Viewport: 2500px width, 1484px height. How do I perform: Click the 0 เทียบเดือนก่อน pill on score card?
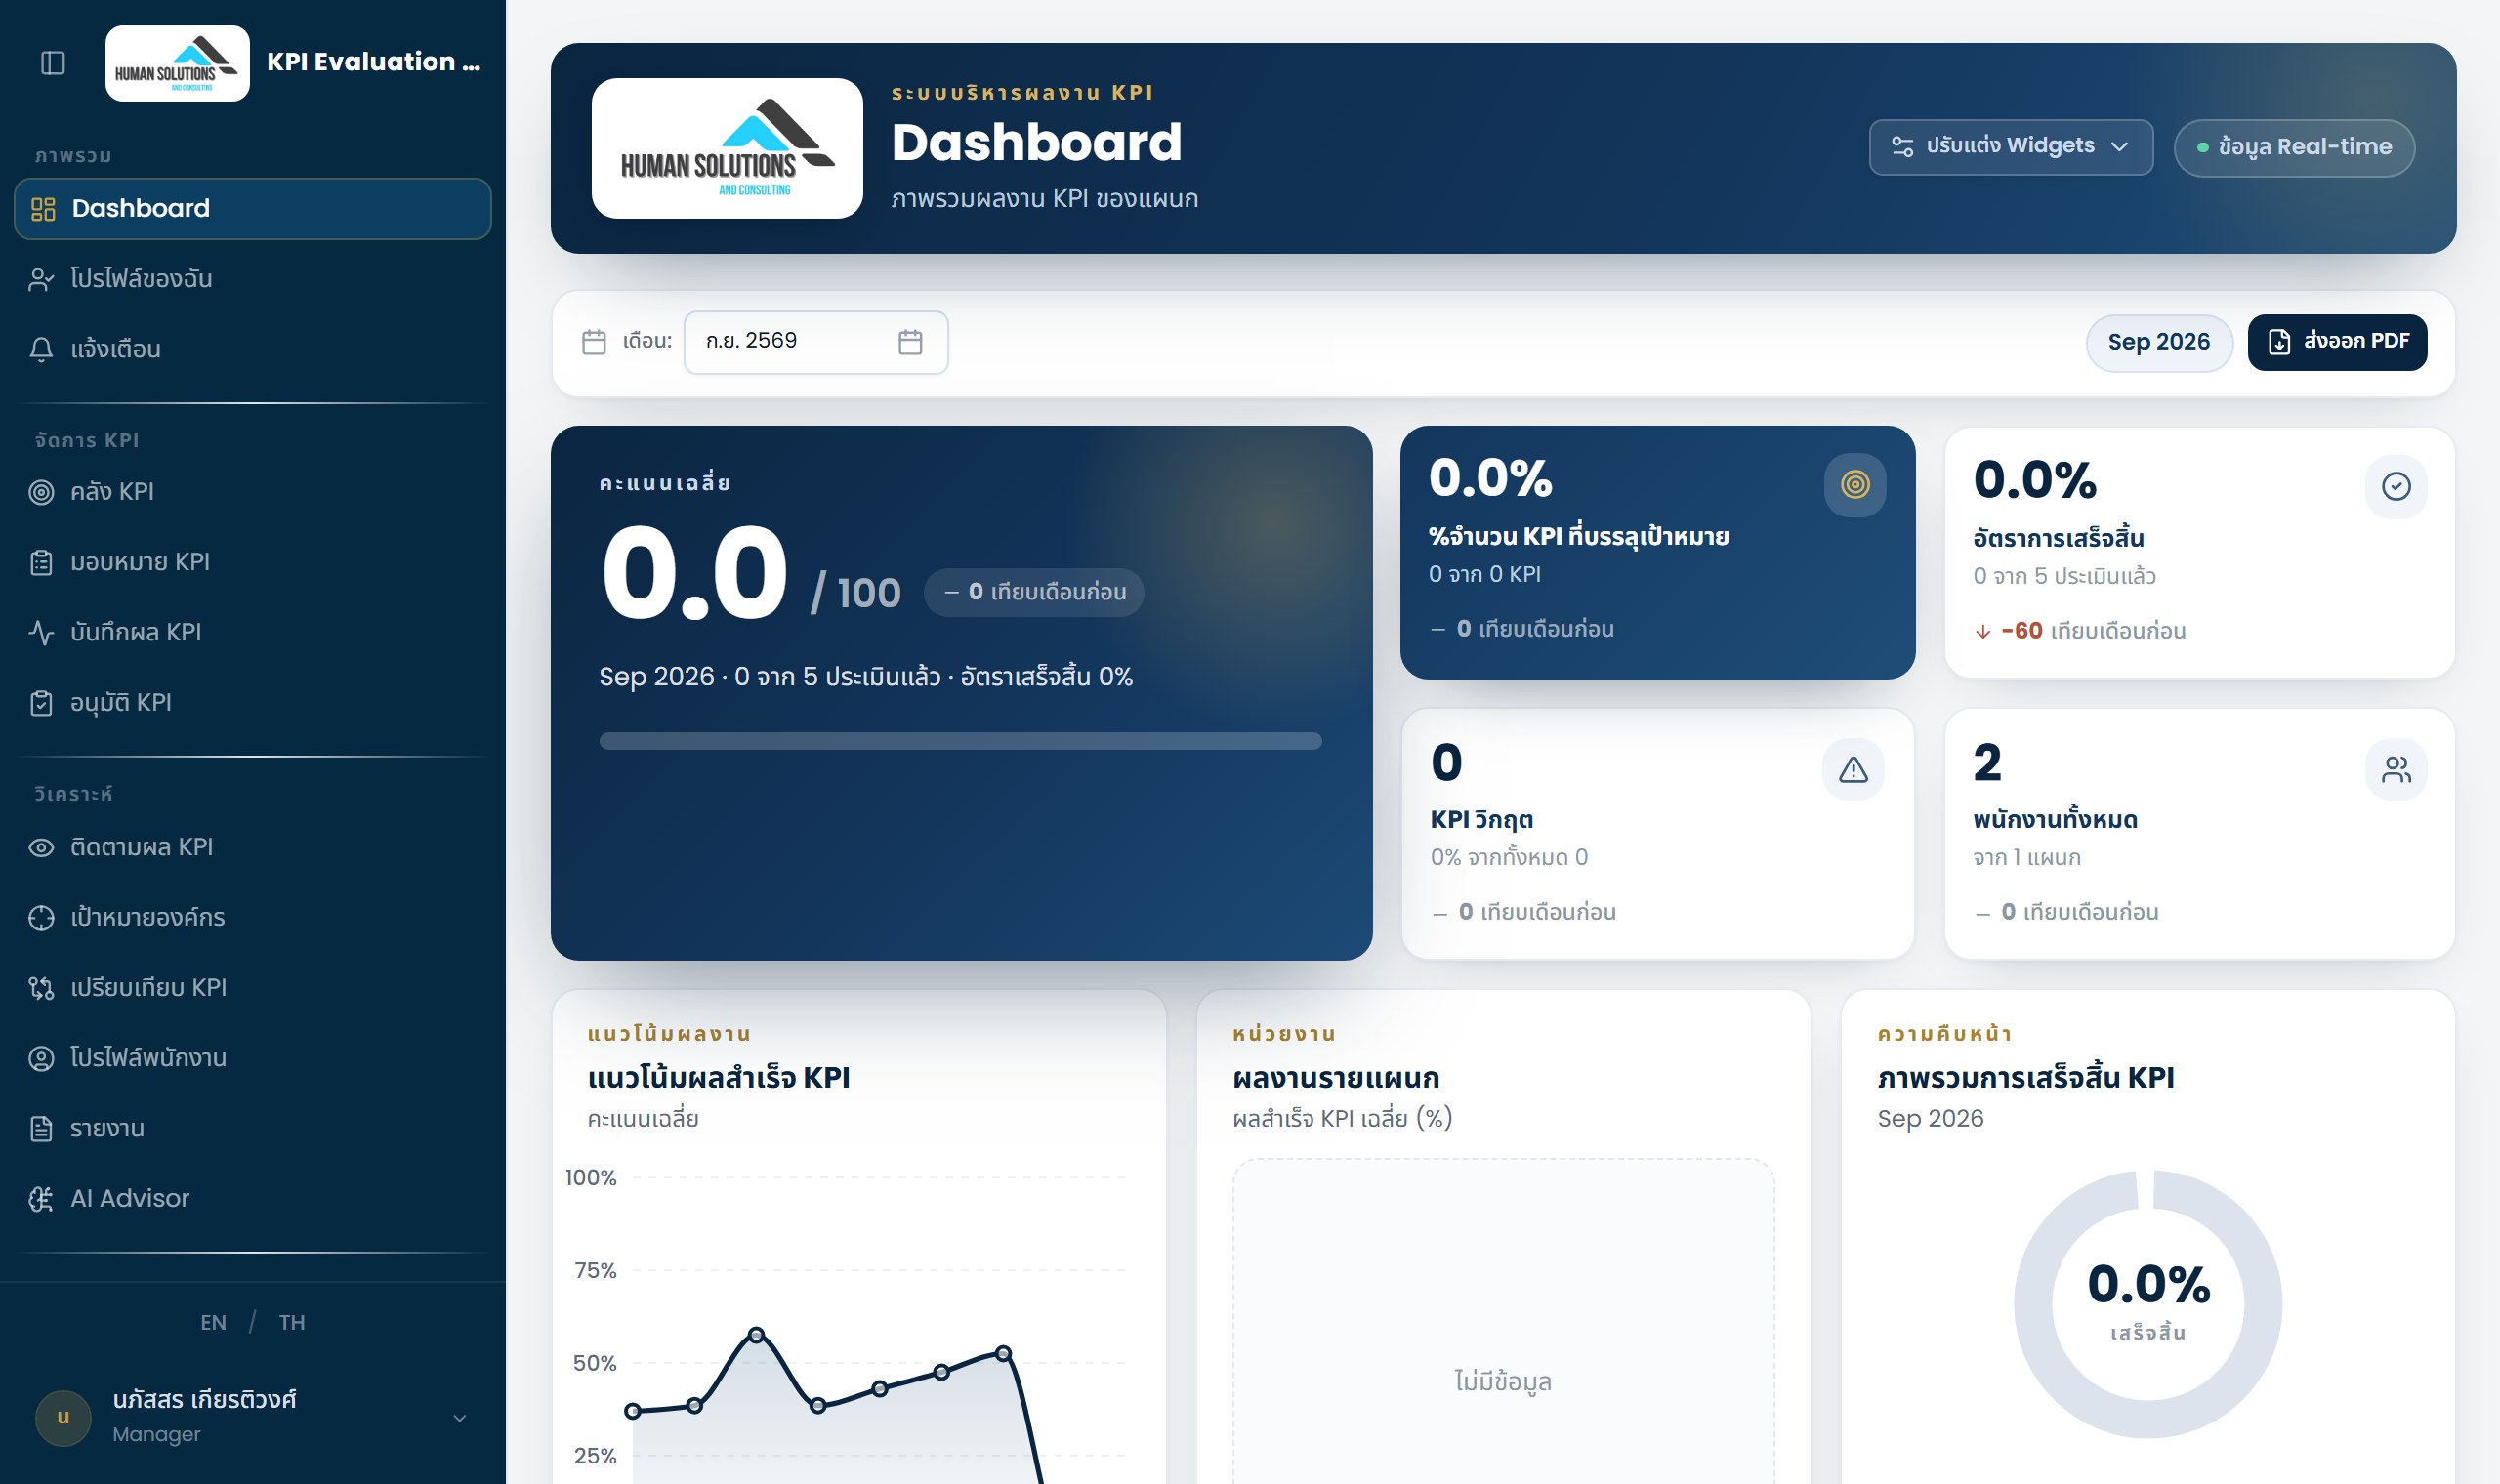tap(1034, 592)
